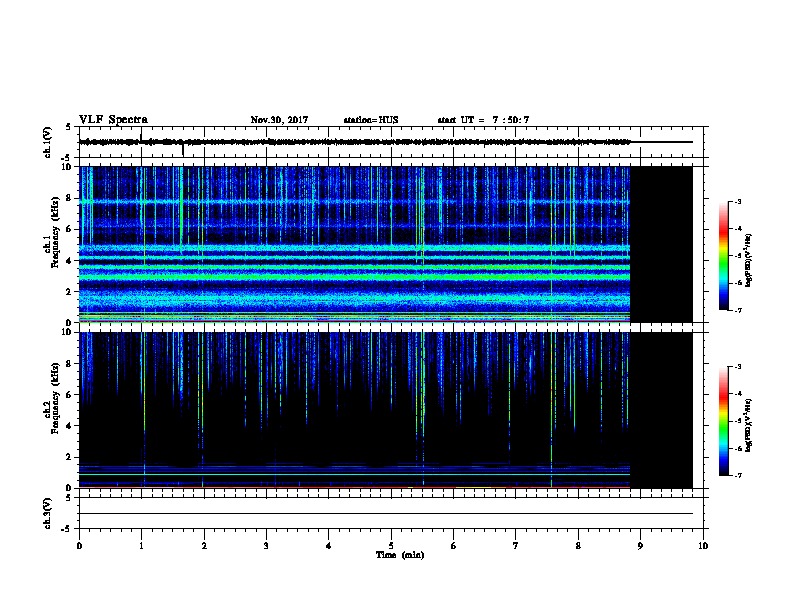Click the "-7" label on the ch.2 color scale
Image resolution: width=792 pixels, height=612 pixels.
pos(738,476)
